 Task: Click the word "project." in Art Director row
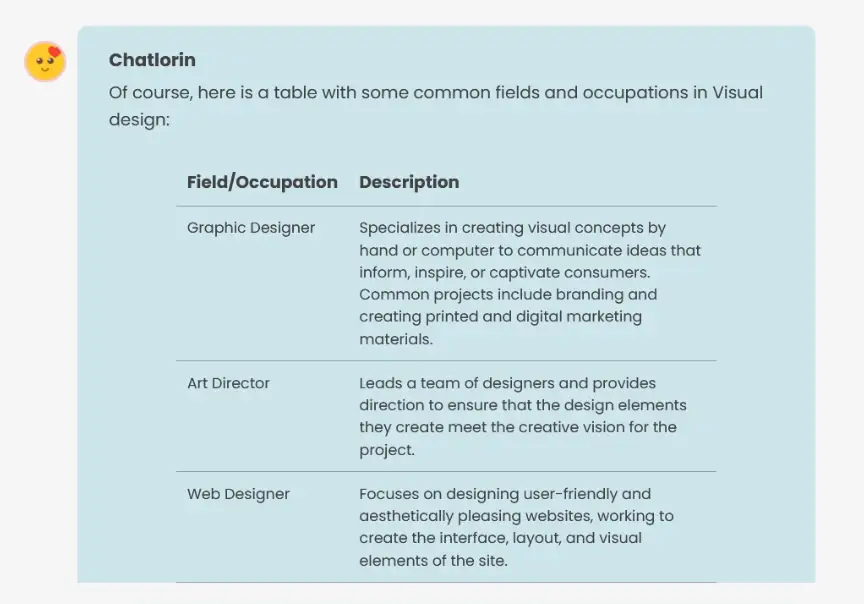click(x=387, y=450)
